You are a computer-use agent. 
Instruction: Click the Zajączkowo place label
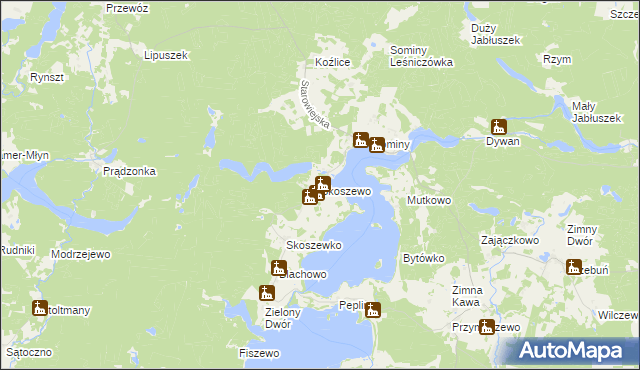[510, 240]
